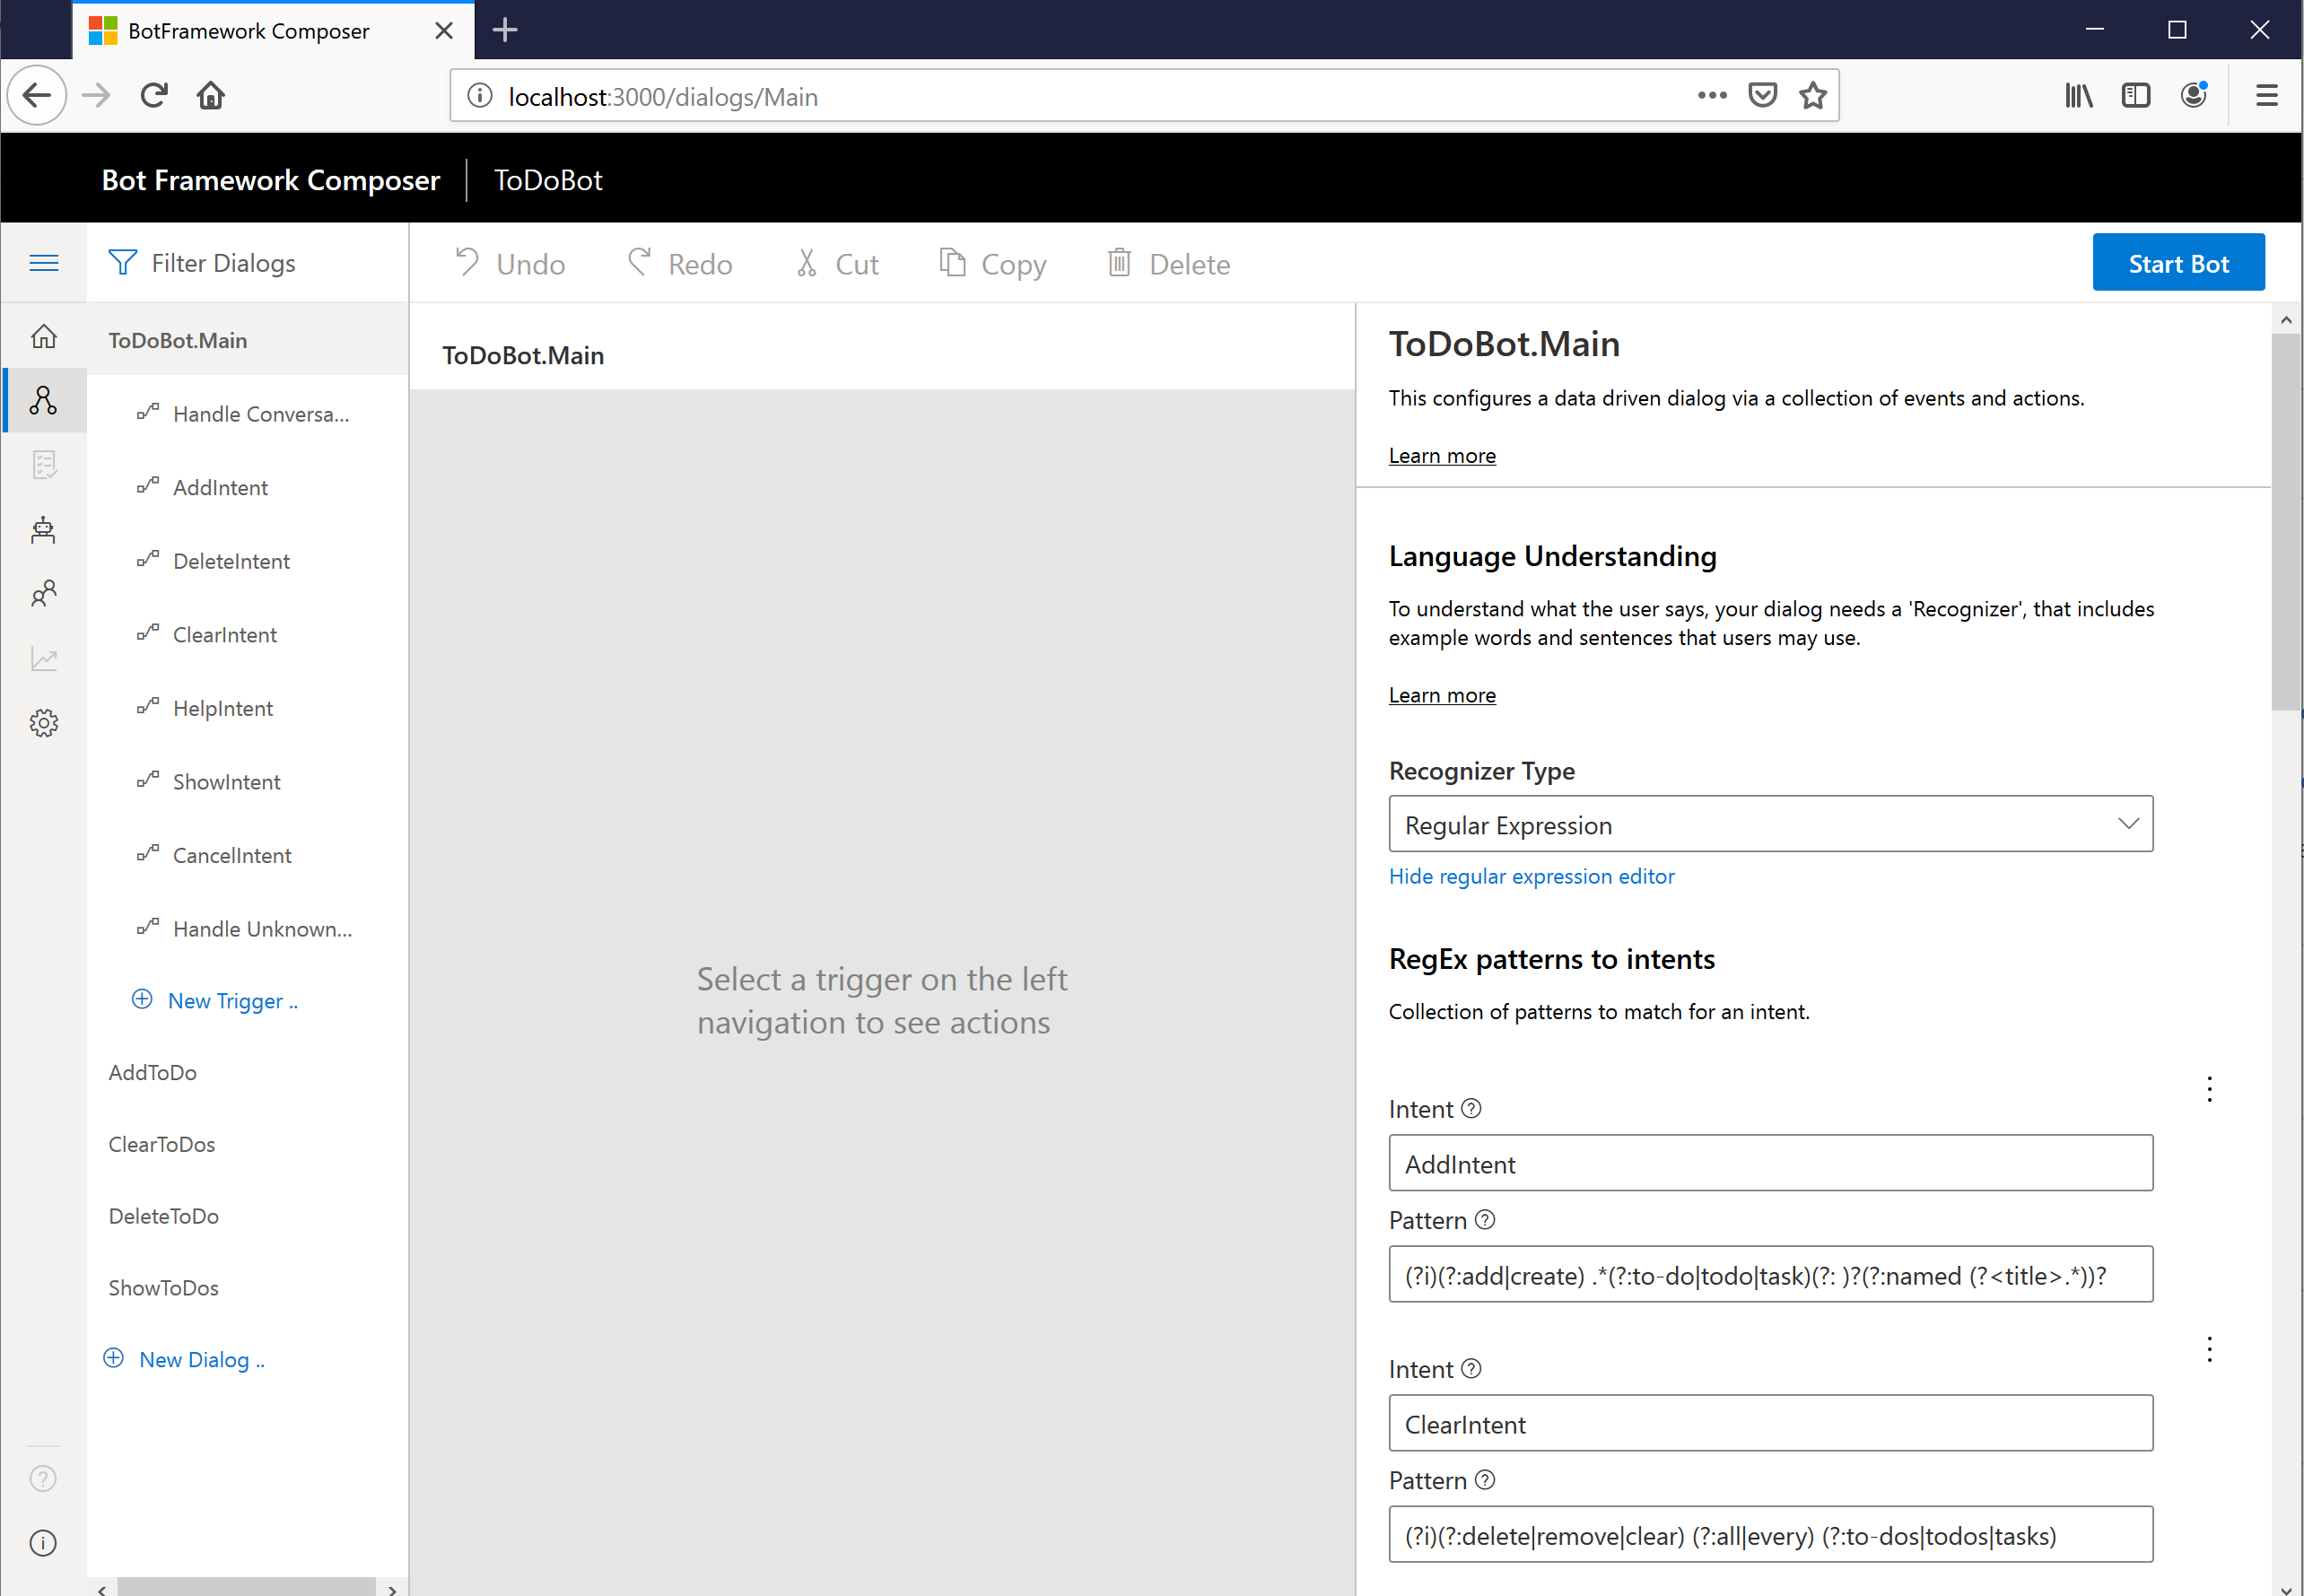
Task: Open the ShowToDos dialog
Action: point(163,1288)
